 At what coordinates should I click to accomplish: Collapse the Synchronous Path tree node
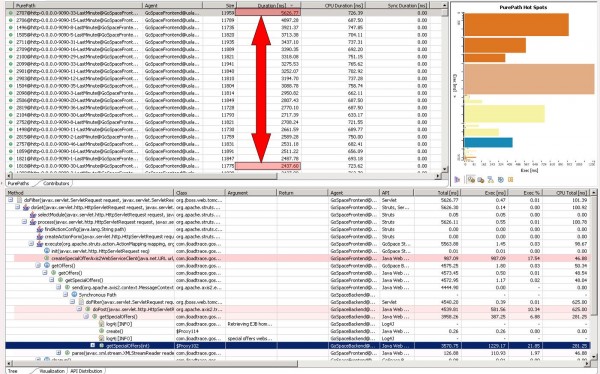click(x=65, y=295)
